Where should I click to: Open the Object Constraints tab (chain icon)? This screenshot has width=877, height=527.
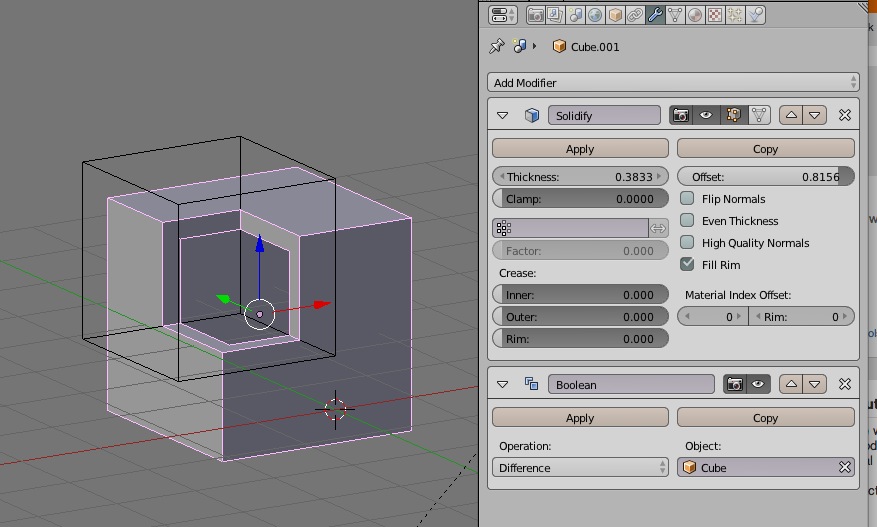(635, 15)
